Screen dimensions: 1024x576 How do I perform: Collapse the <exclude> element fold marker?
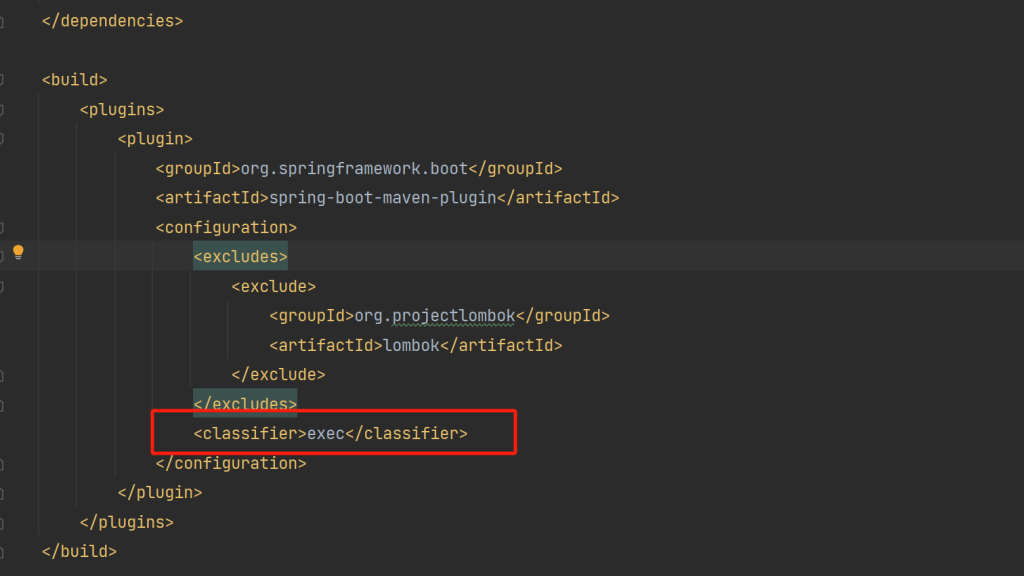2,286
